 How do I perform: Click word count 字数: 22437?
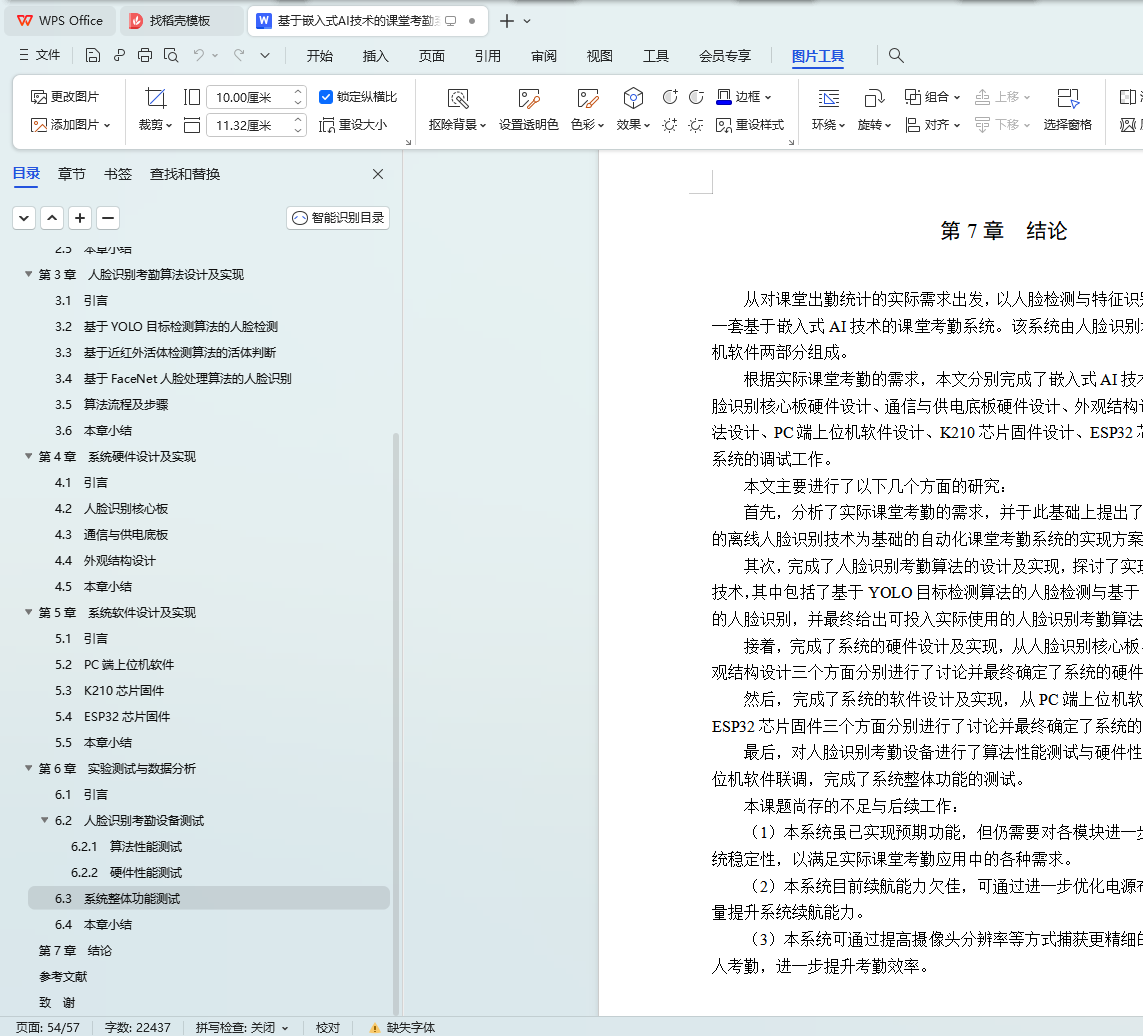coord(138,1027)
